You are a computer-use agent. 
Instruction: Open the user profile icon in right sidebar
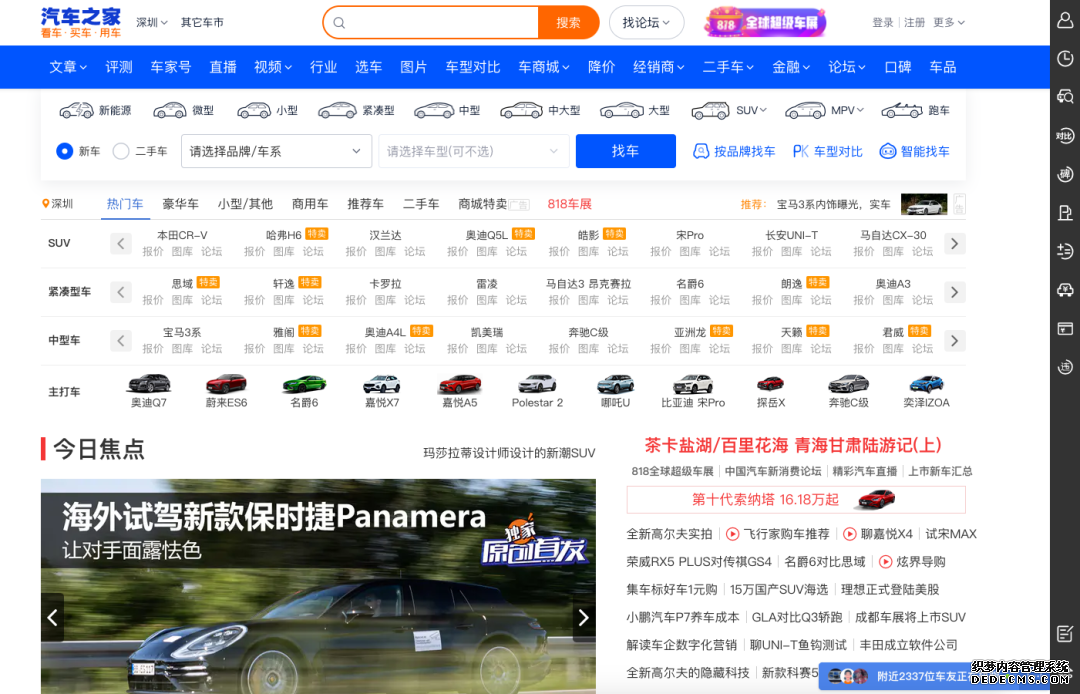click(1064, 19)
